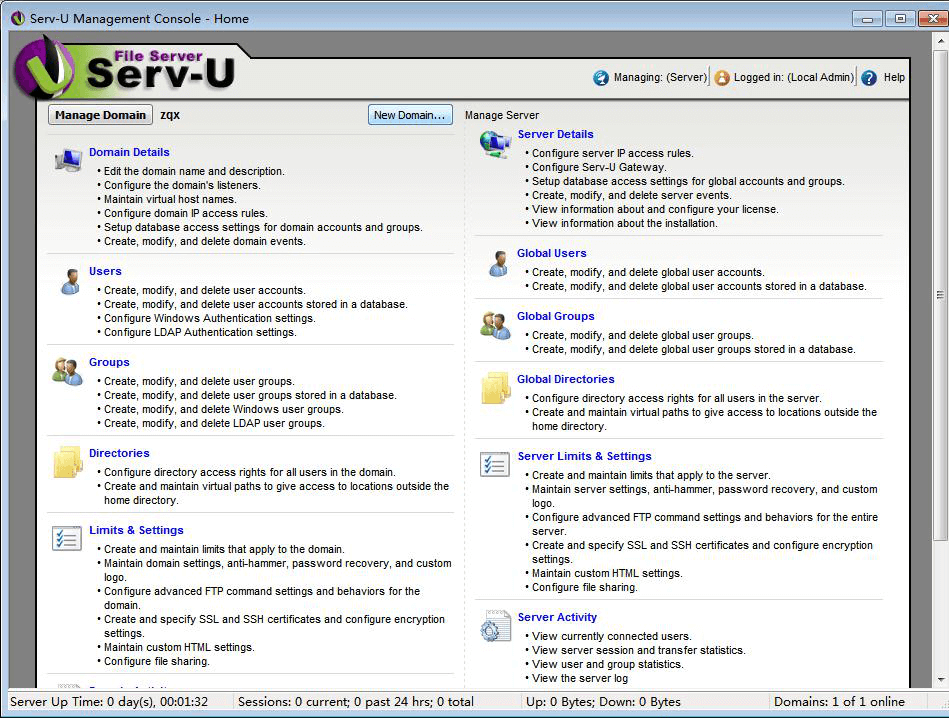The width and height of the screenshot is (949, 718).
Task: Open the Server Activity link
Action: coord(557,617)
